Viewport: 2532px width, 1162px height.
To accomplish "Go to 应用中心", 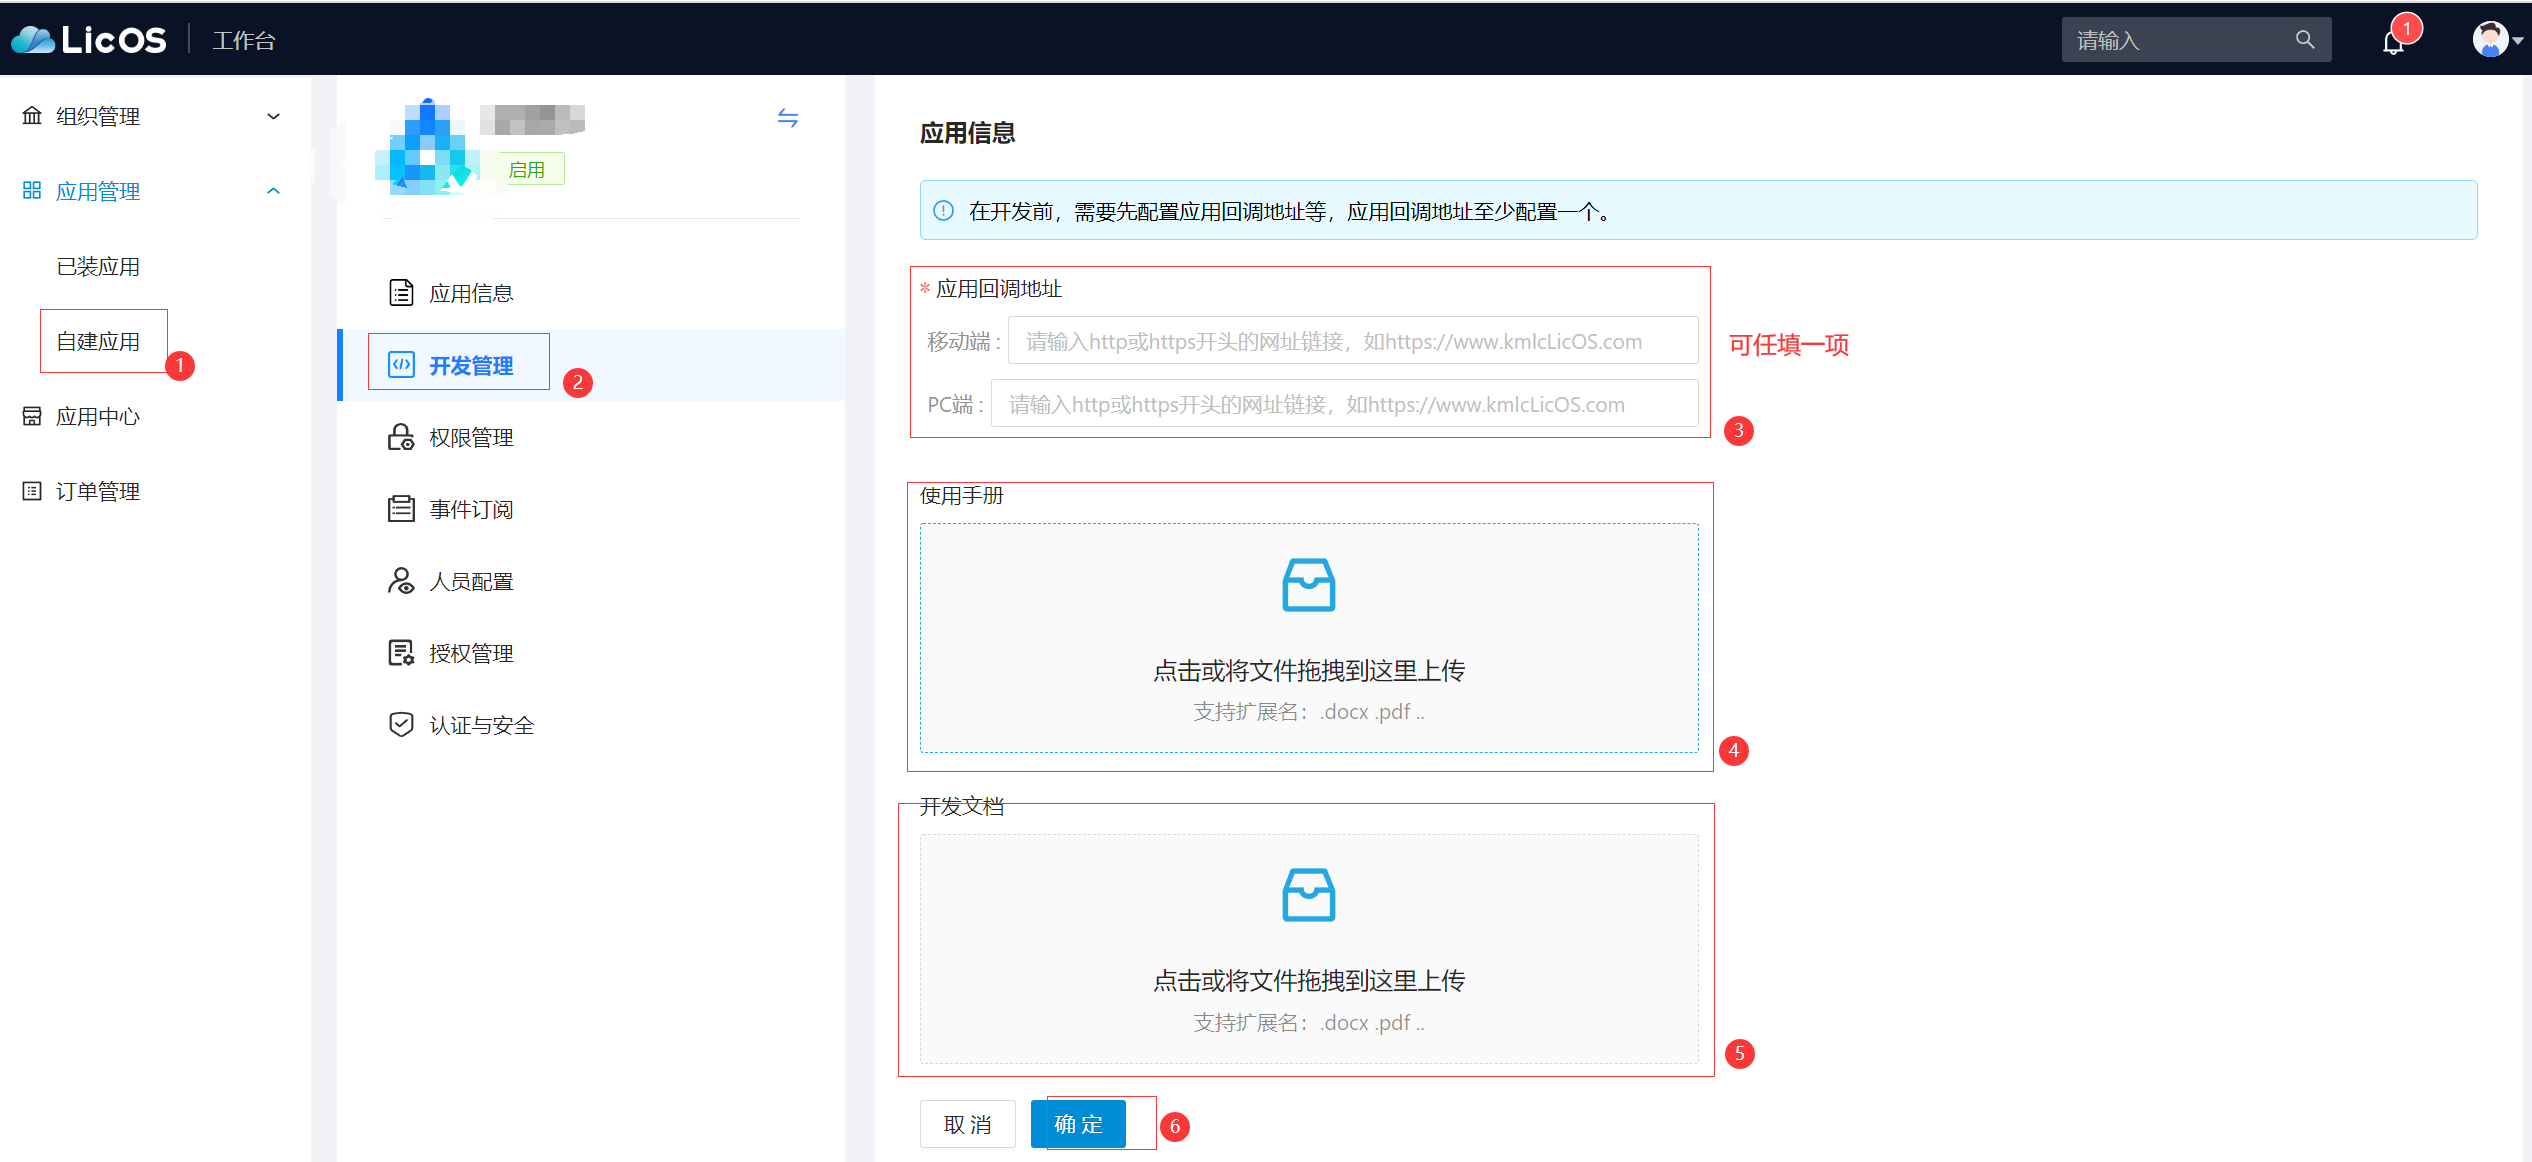I will click(98, 416).
